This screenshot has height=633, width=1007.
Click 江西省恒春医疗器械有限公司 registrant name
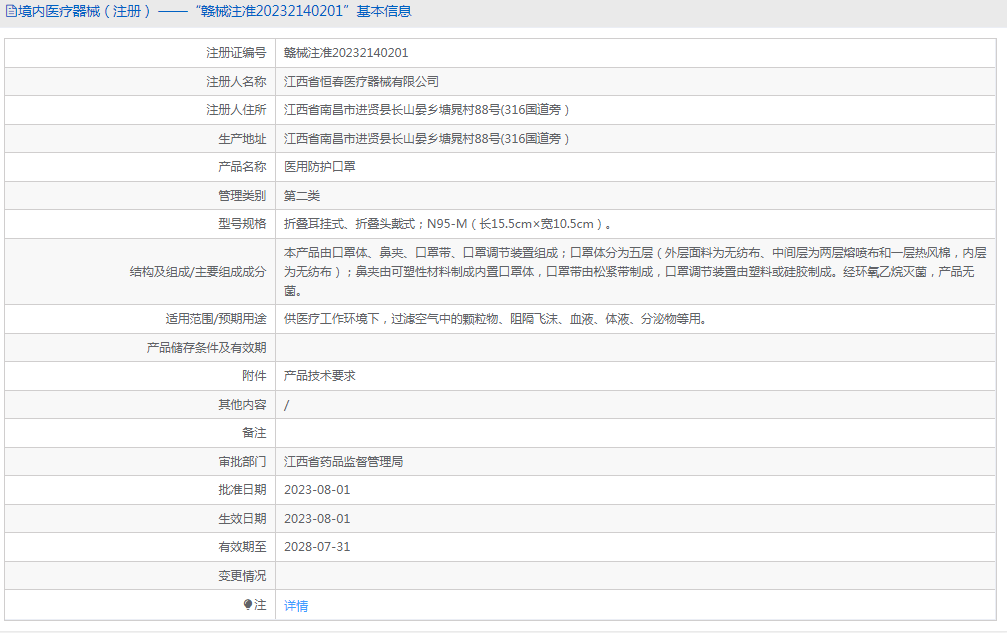pos(362,82)
